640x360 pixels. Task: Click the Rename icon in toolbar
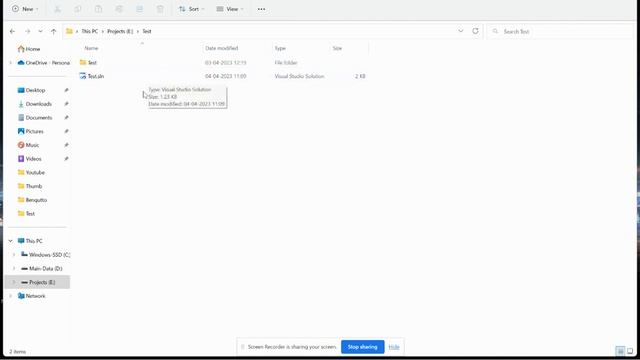pos(119,9)
